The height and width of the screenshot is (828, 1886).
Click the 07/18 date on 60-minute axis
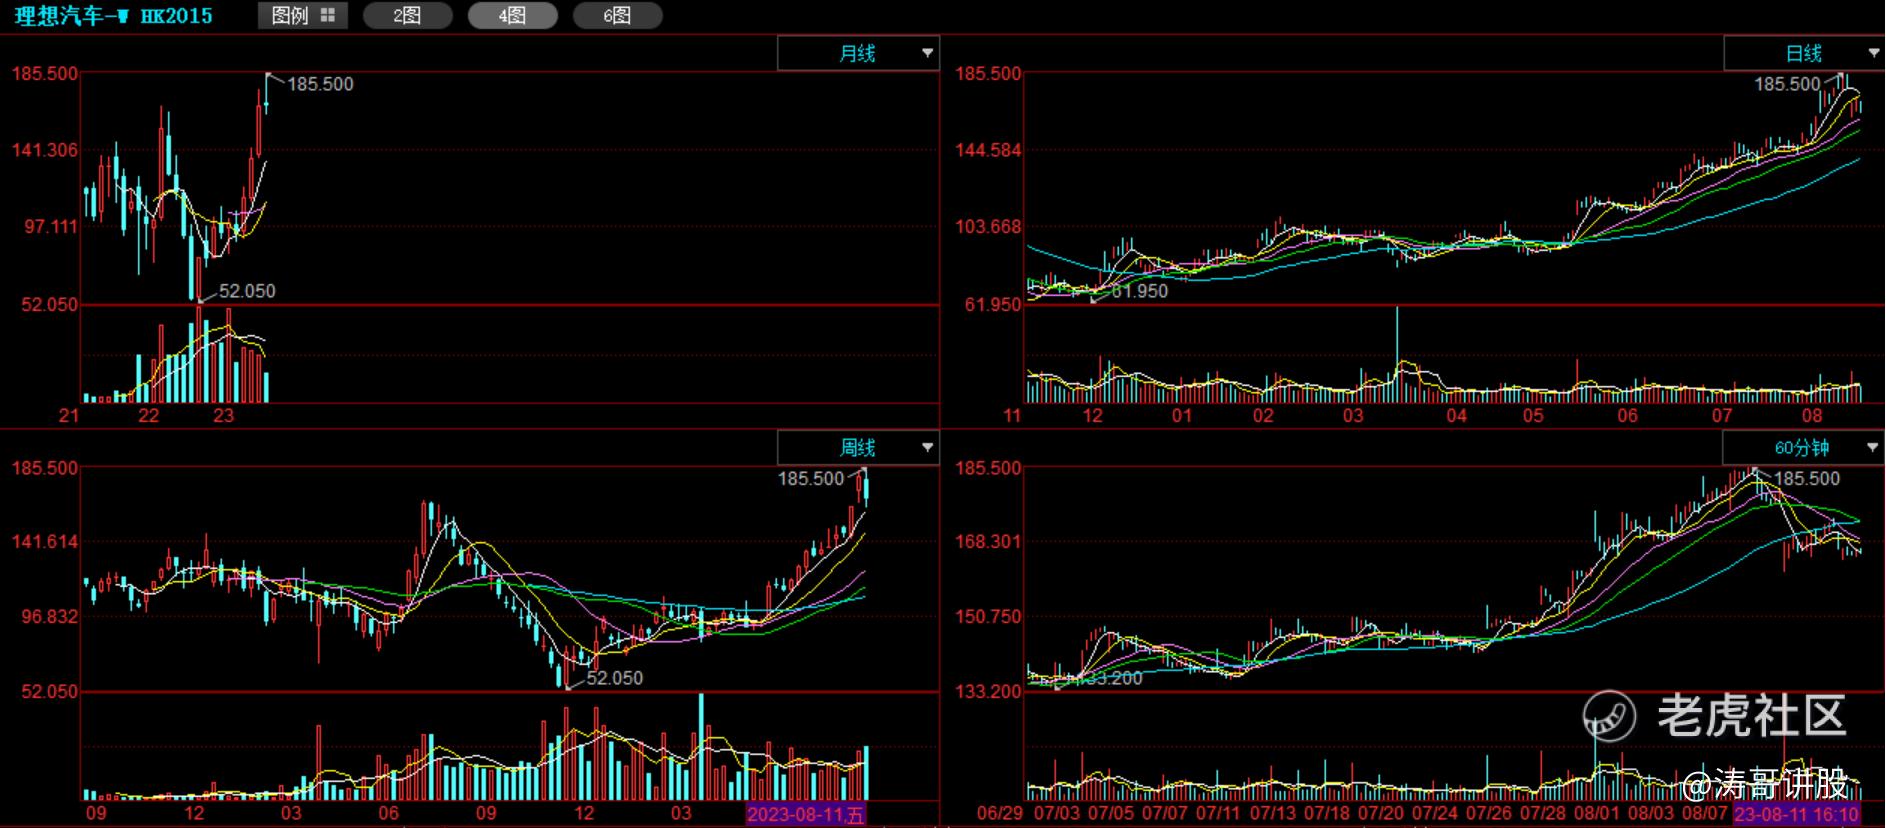(1327, 813)
